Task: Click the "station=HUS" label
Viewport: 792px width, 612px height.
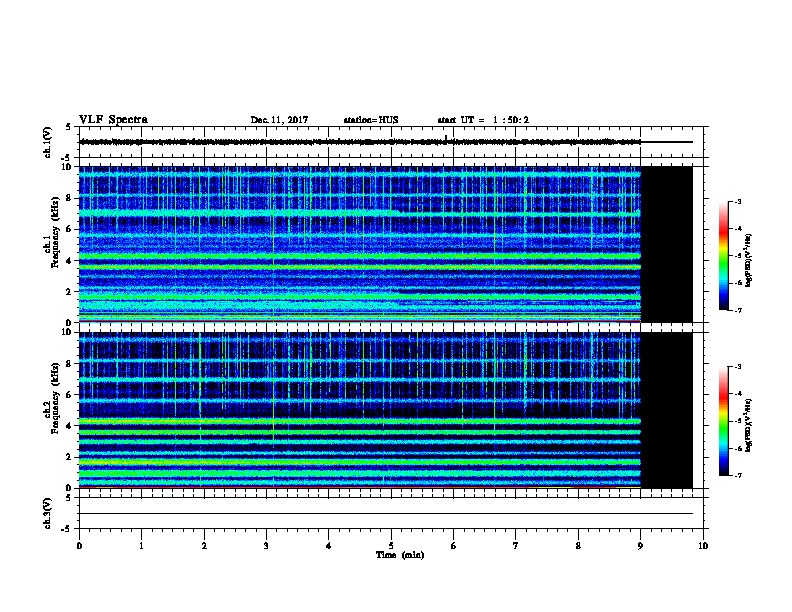Action: [x=371, y=120]
